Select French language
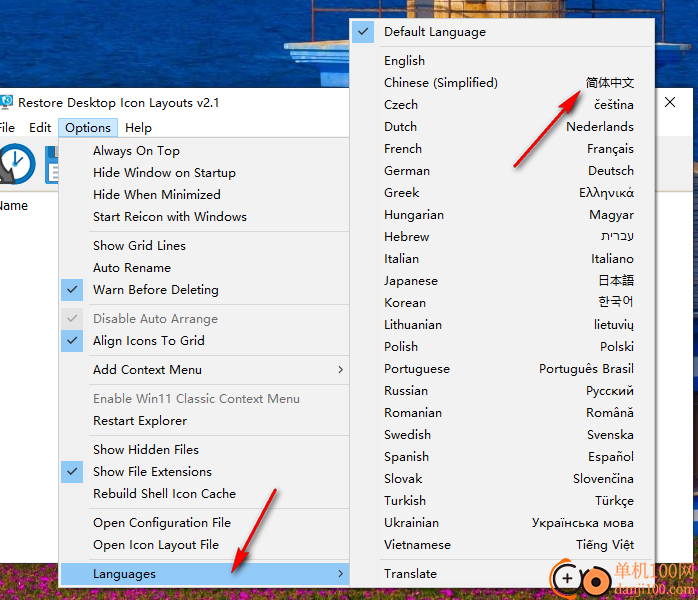Viewport: 698px width, 600px height. pyautogui.click(x=502, y=149)
